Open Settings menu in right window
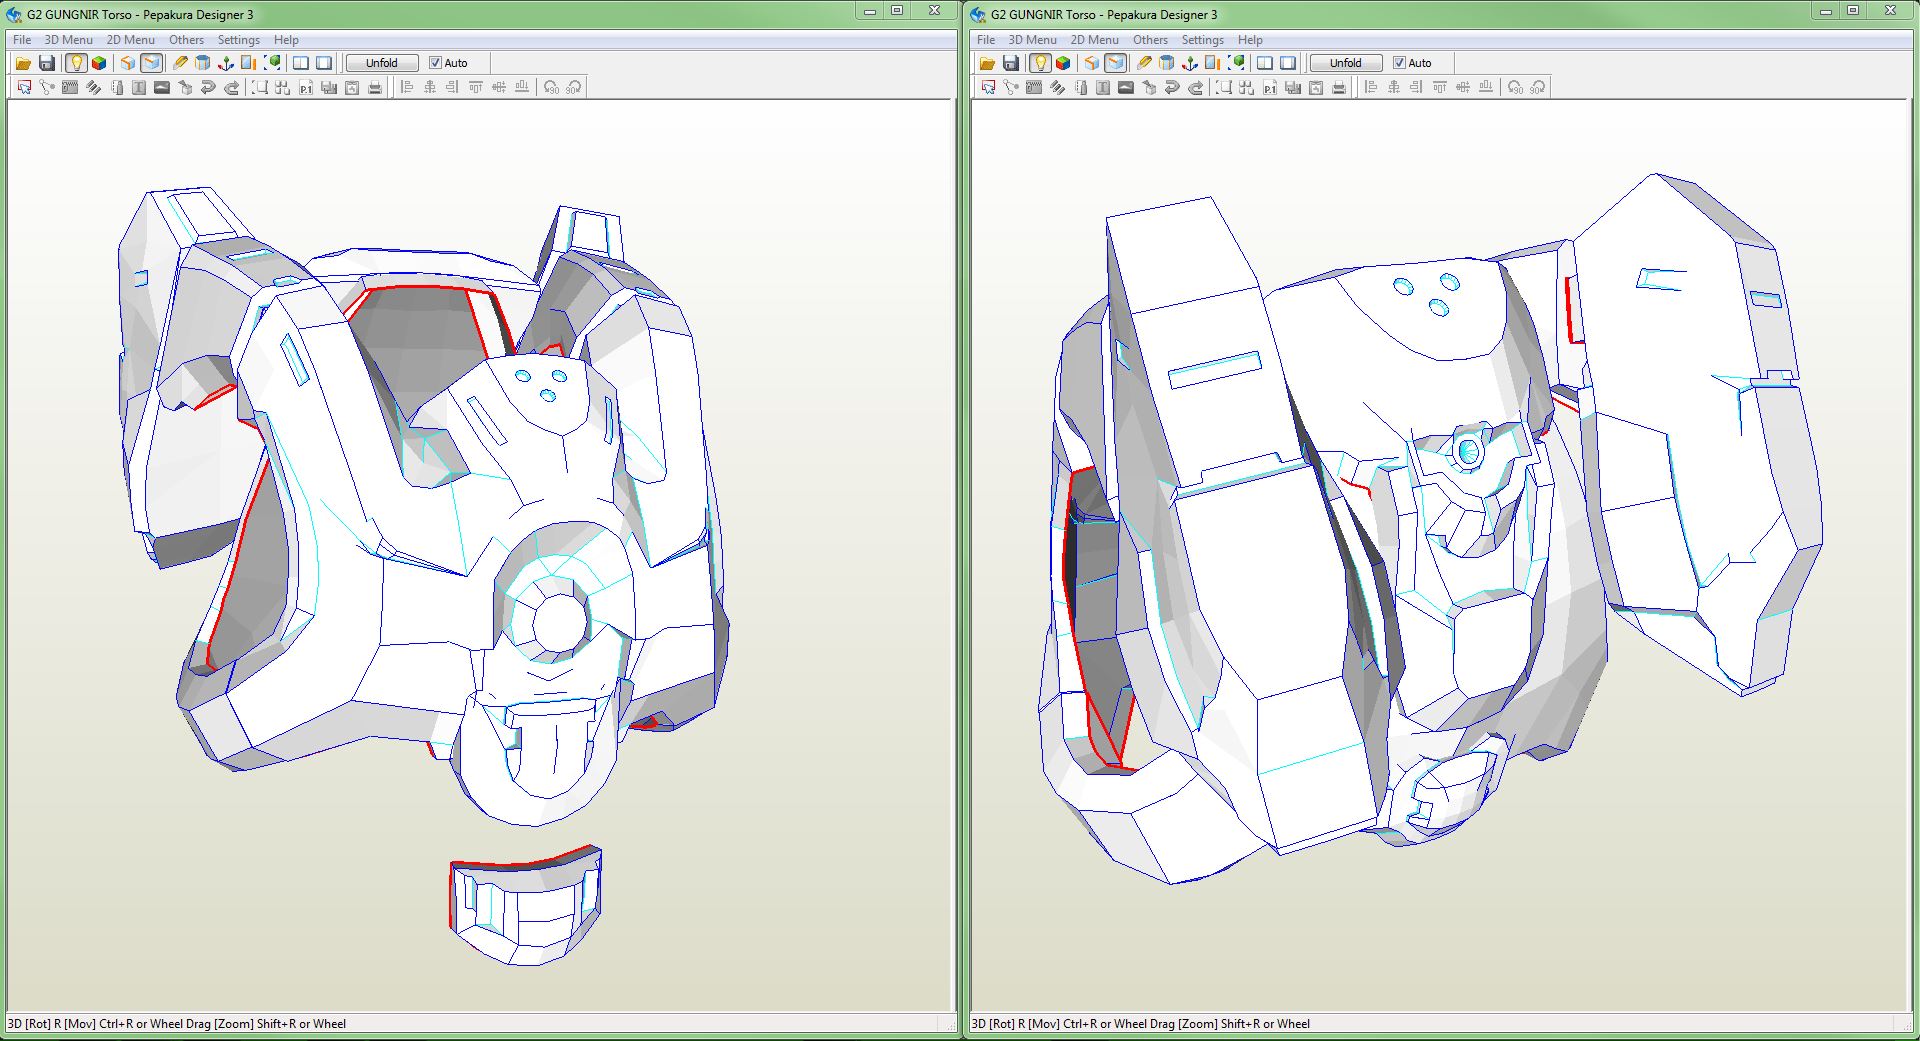1920x1041 pixels. (1203, 40)
